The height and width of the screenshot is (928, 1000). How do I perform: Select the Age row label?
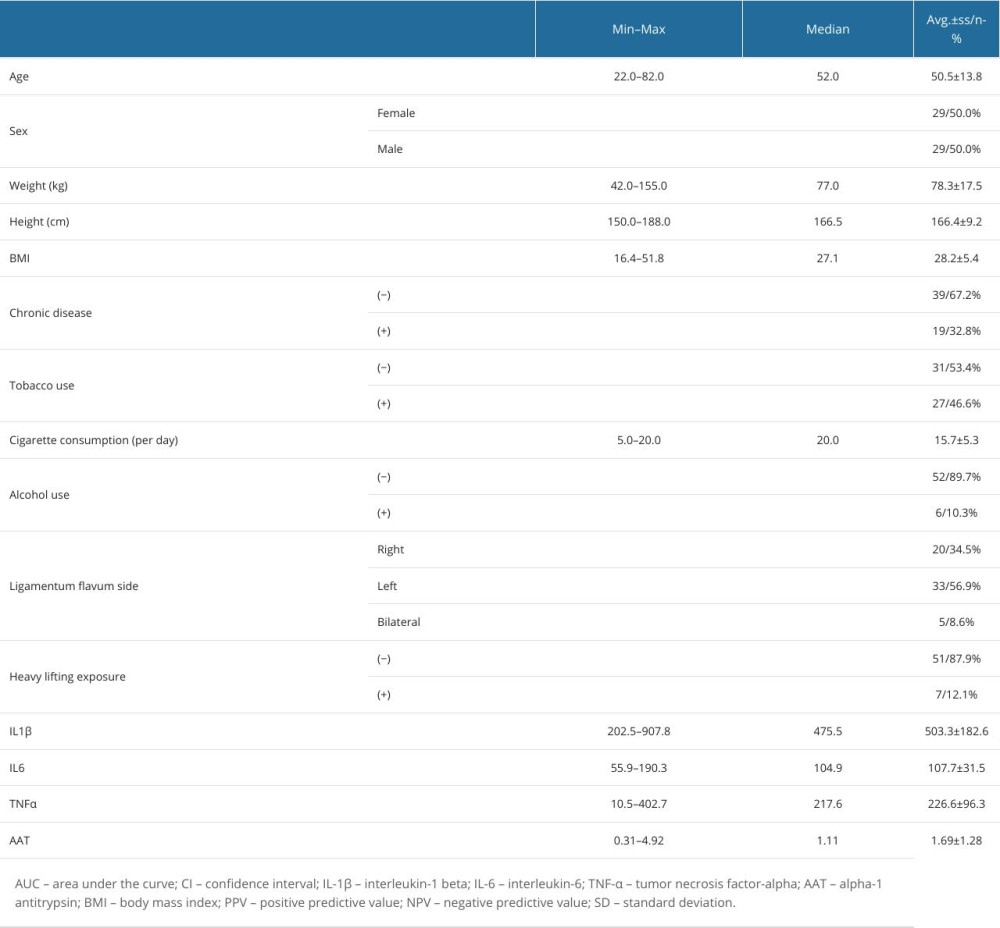click(x=20, y=77)
